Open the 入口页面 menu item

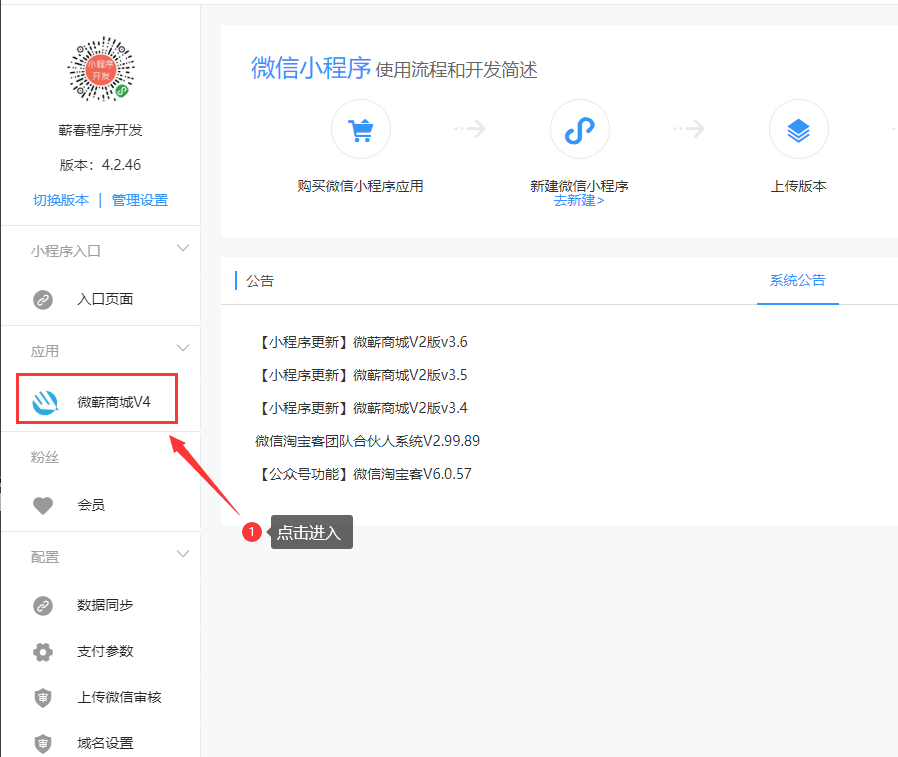coord(105,299)
